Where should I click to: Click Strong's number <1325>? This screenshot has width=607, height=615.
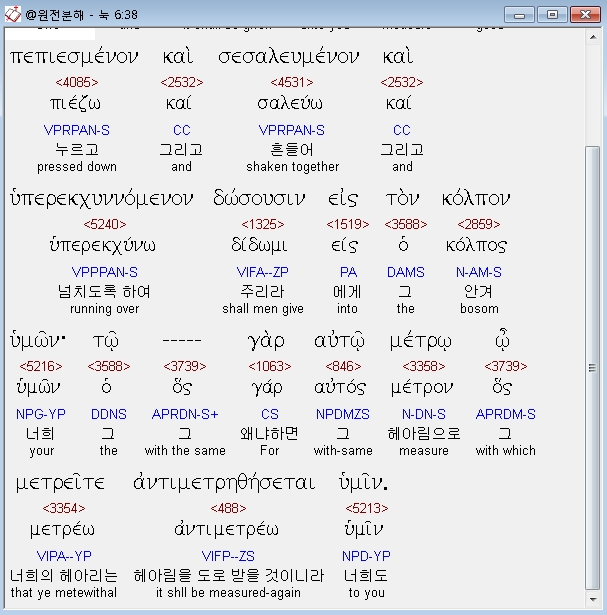[x=262, y=224]
